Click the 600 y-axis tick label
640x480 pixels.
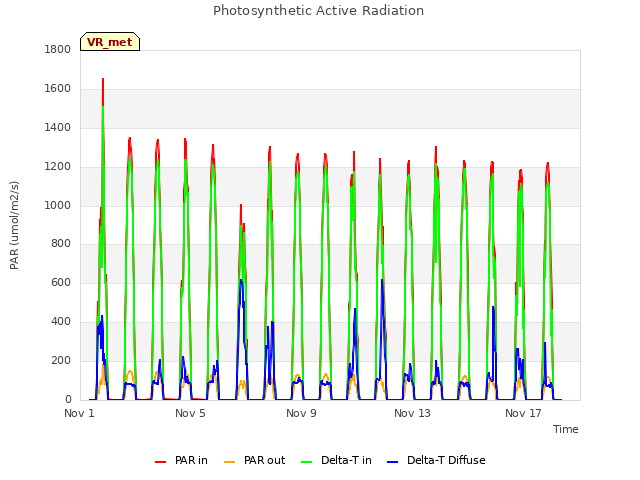[x=61, y=283]
